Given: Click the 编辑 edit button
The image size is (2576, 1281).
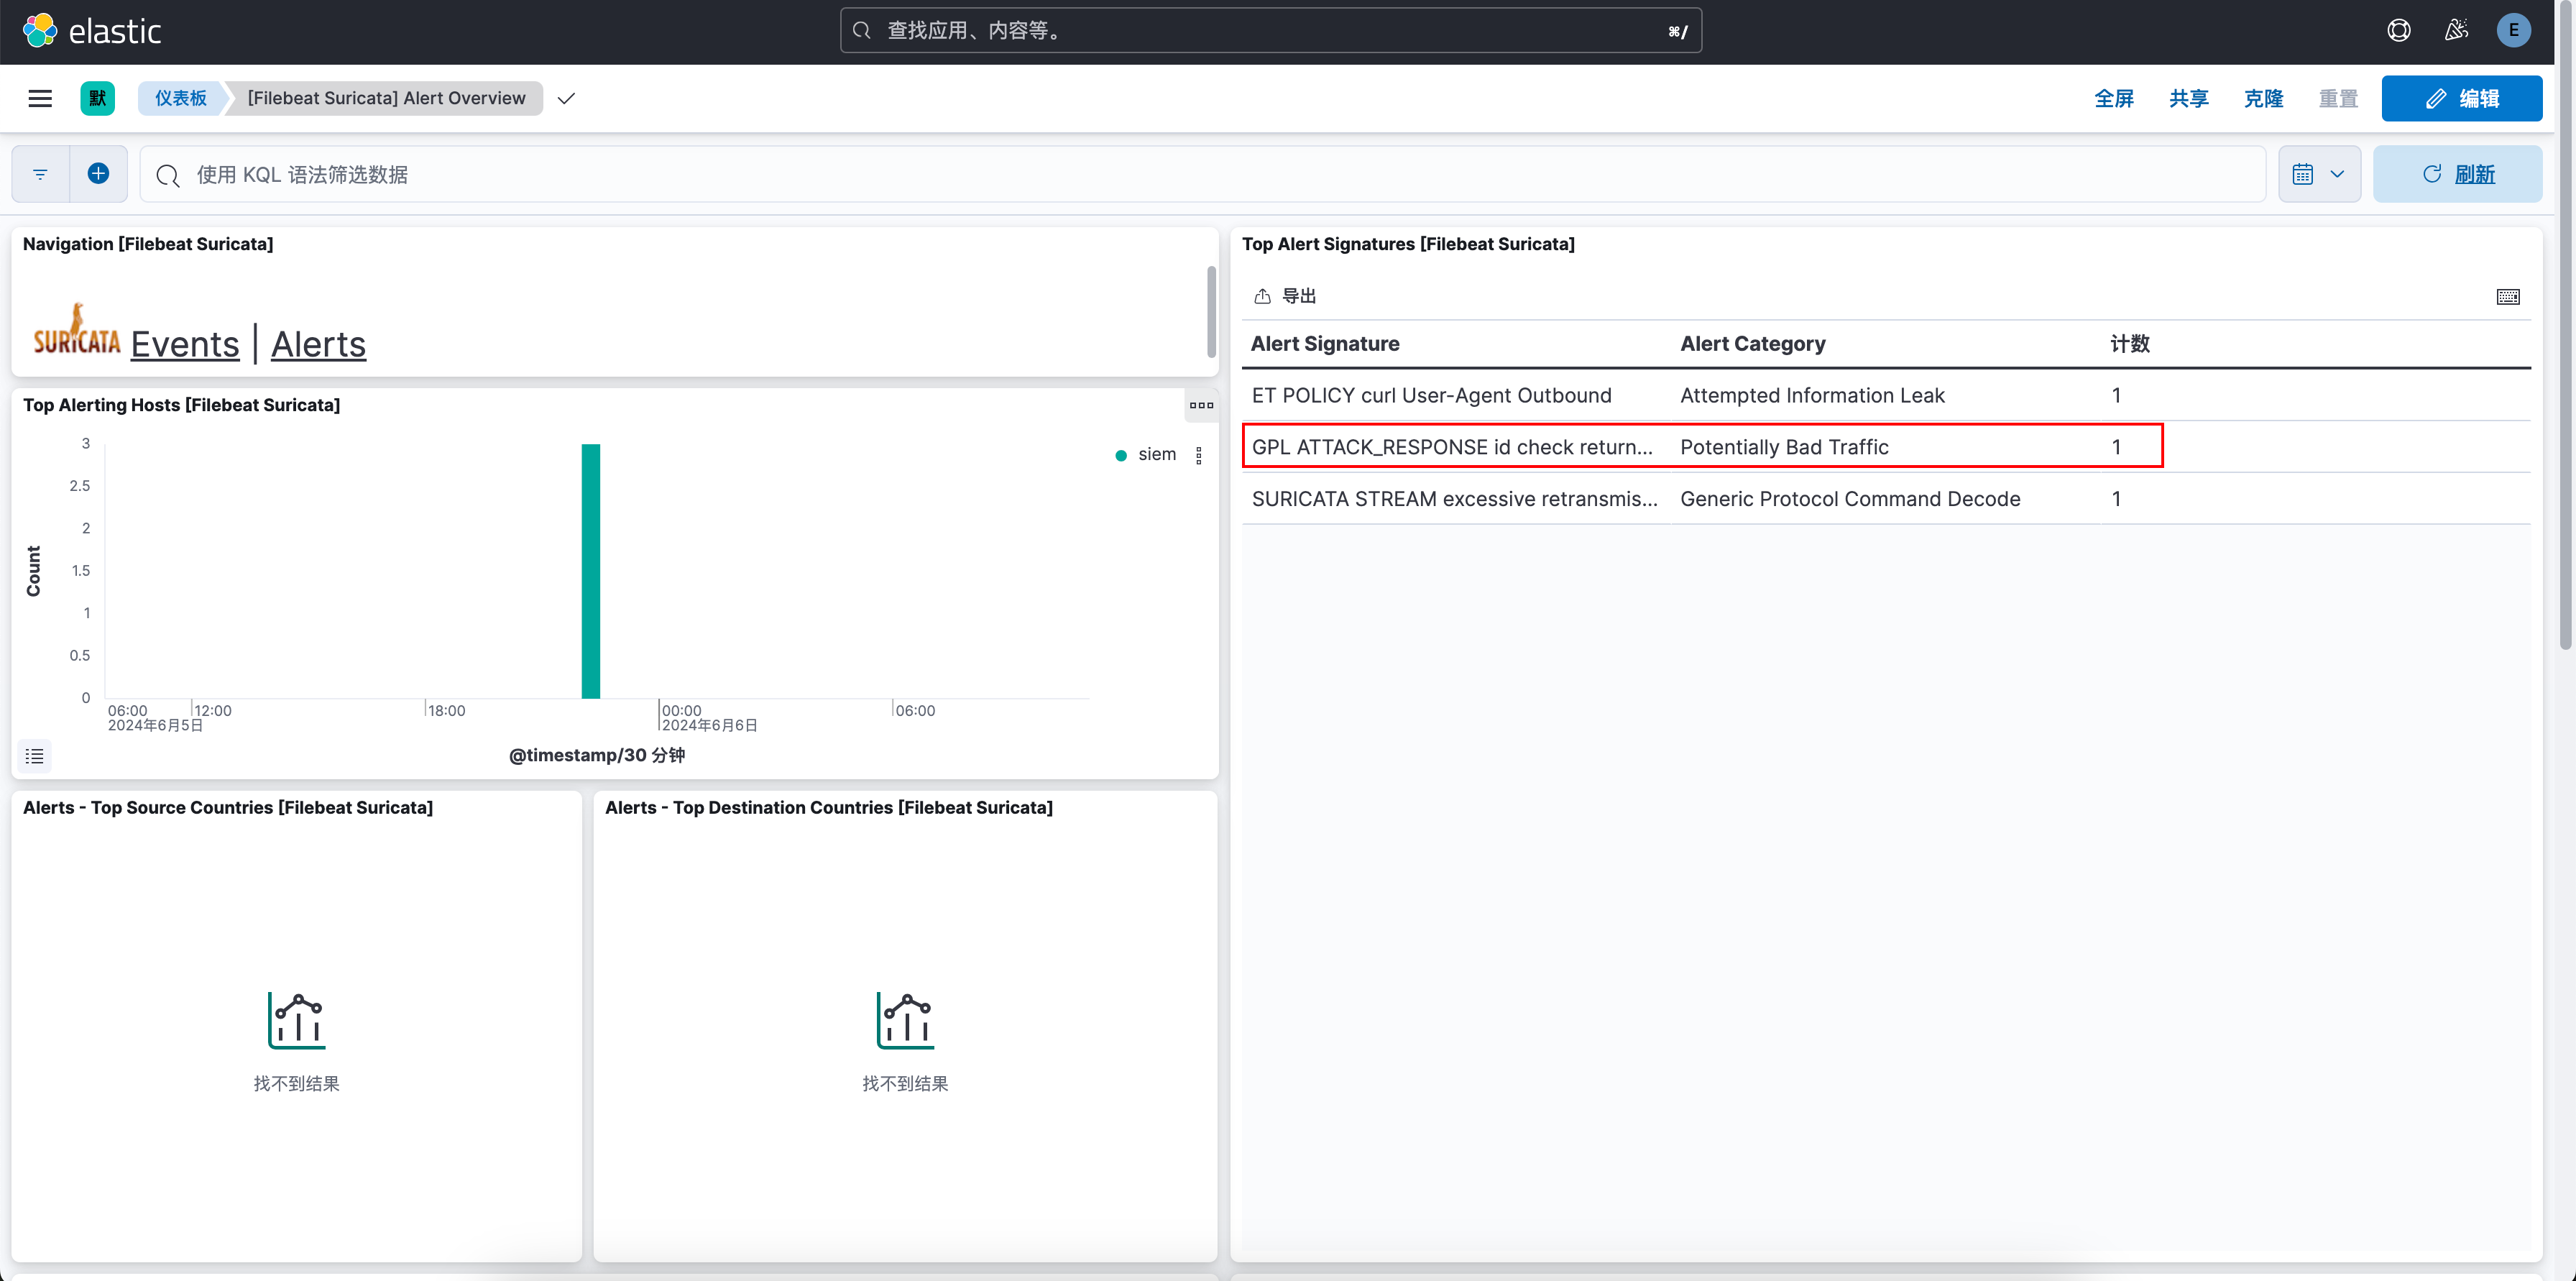Looking at the screenshot, I should click(x=2462, y=98).
